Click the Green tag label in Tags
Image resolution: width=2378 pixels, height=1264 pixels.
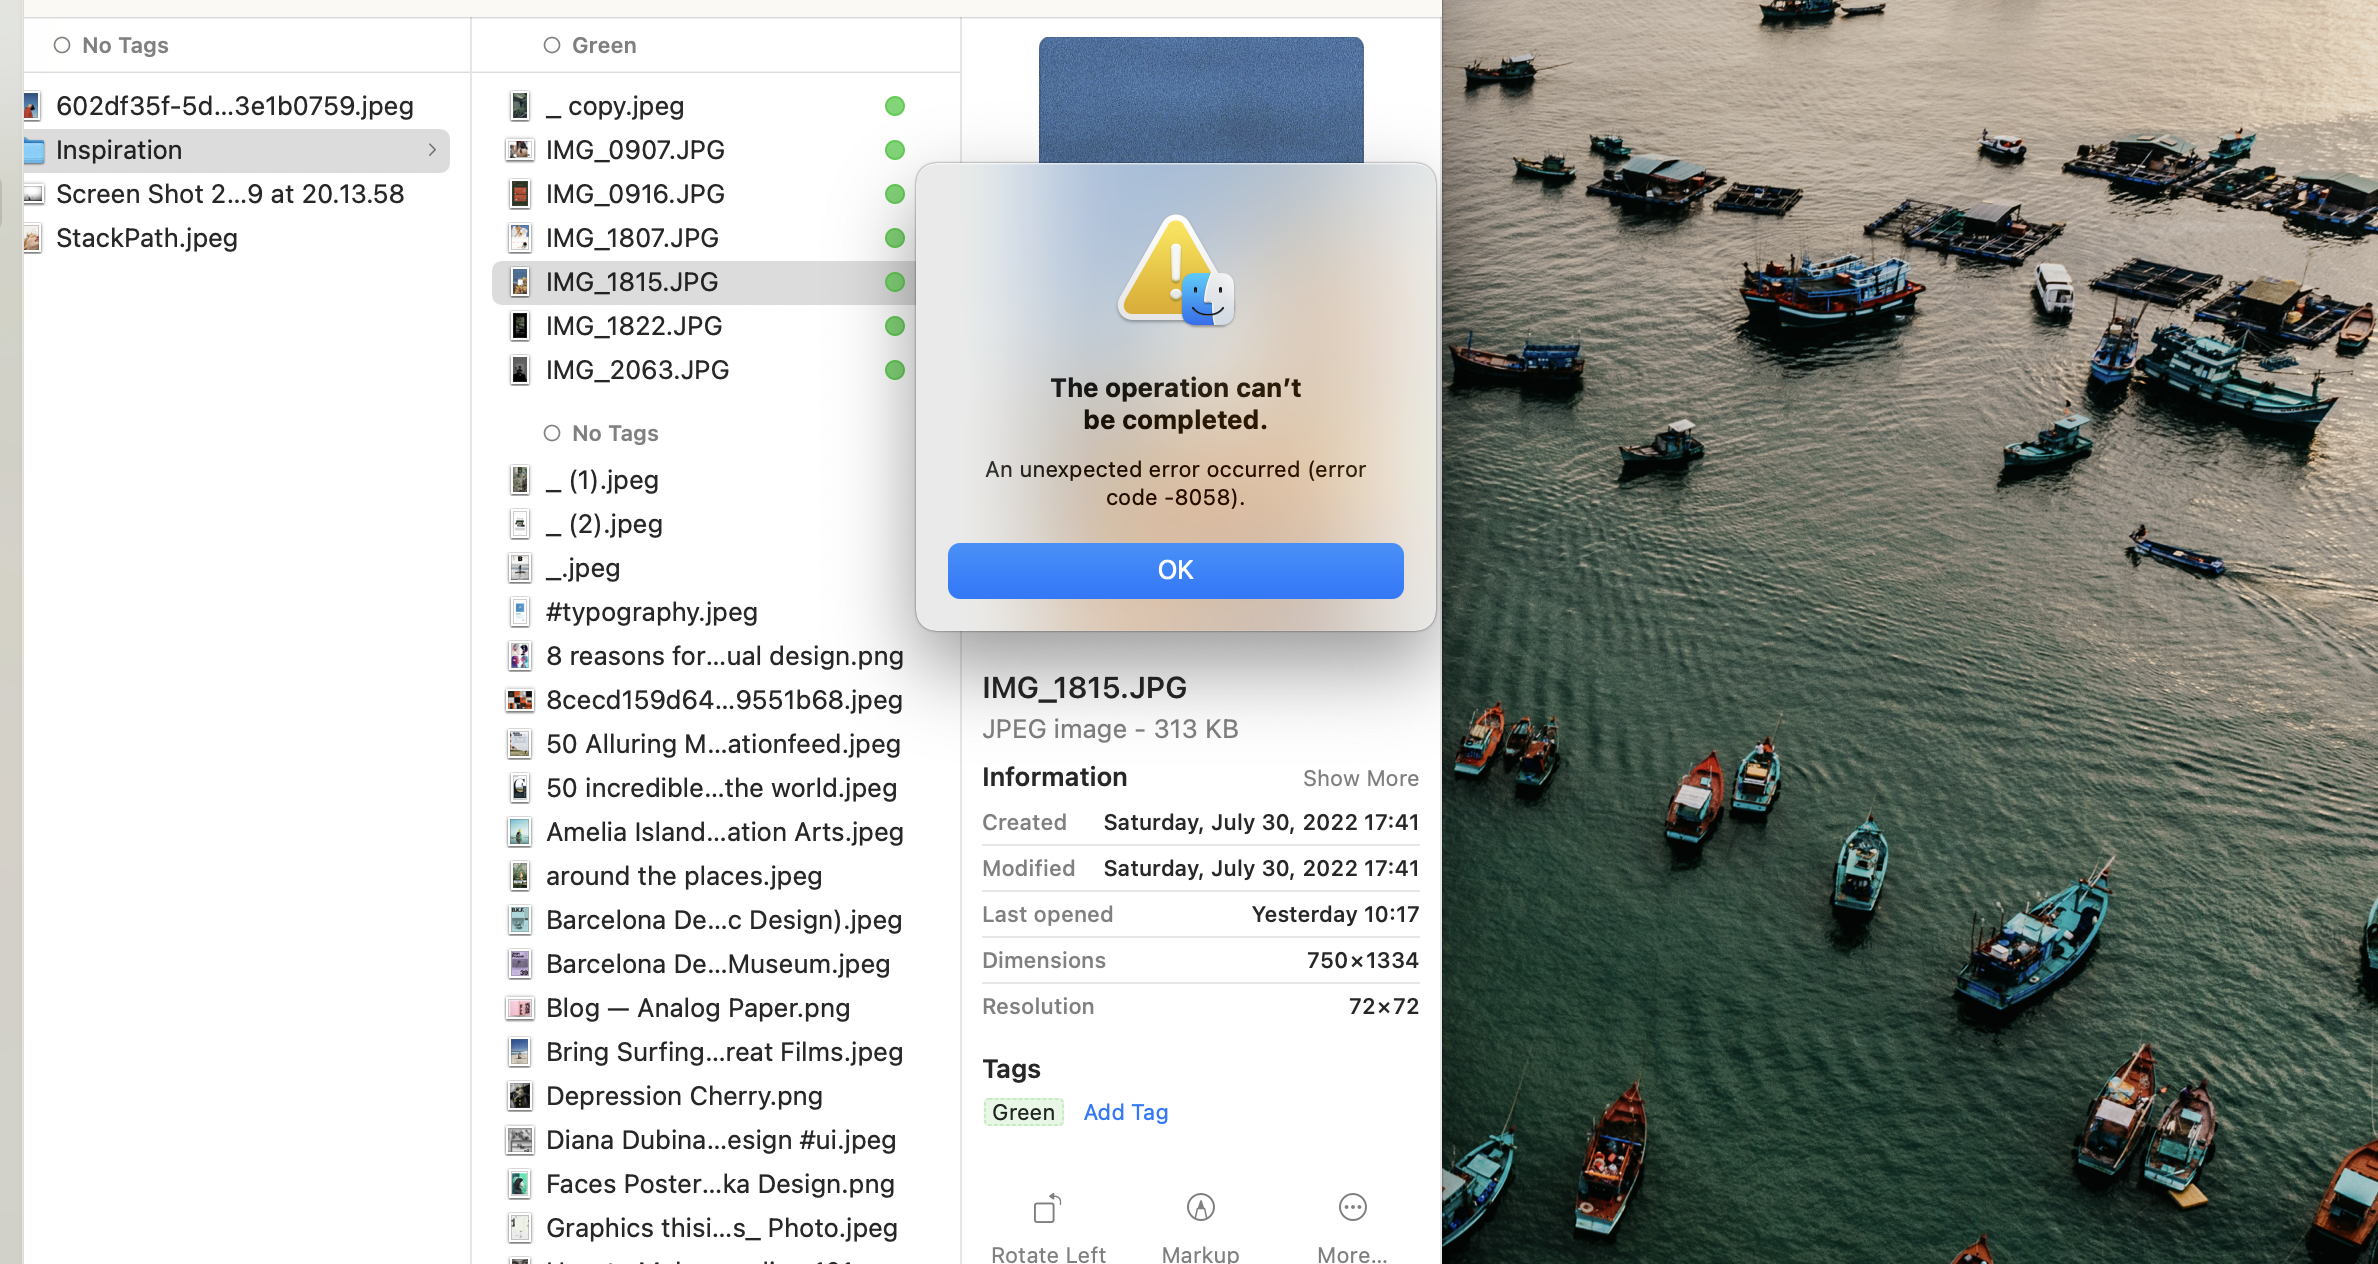(x=1023, y=1112)
